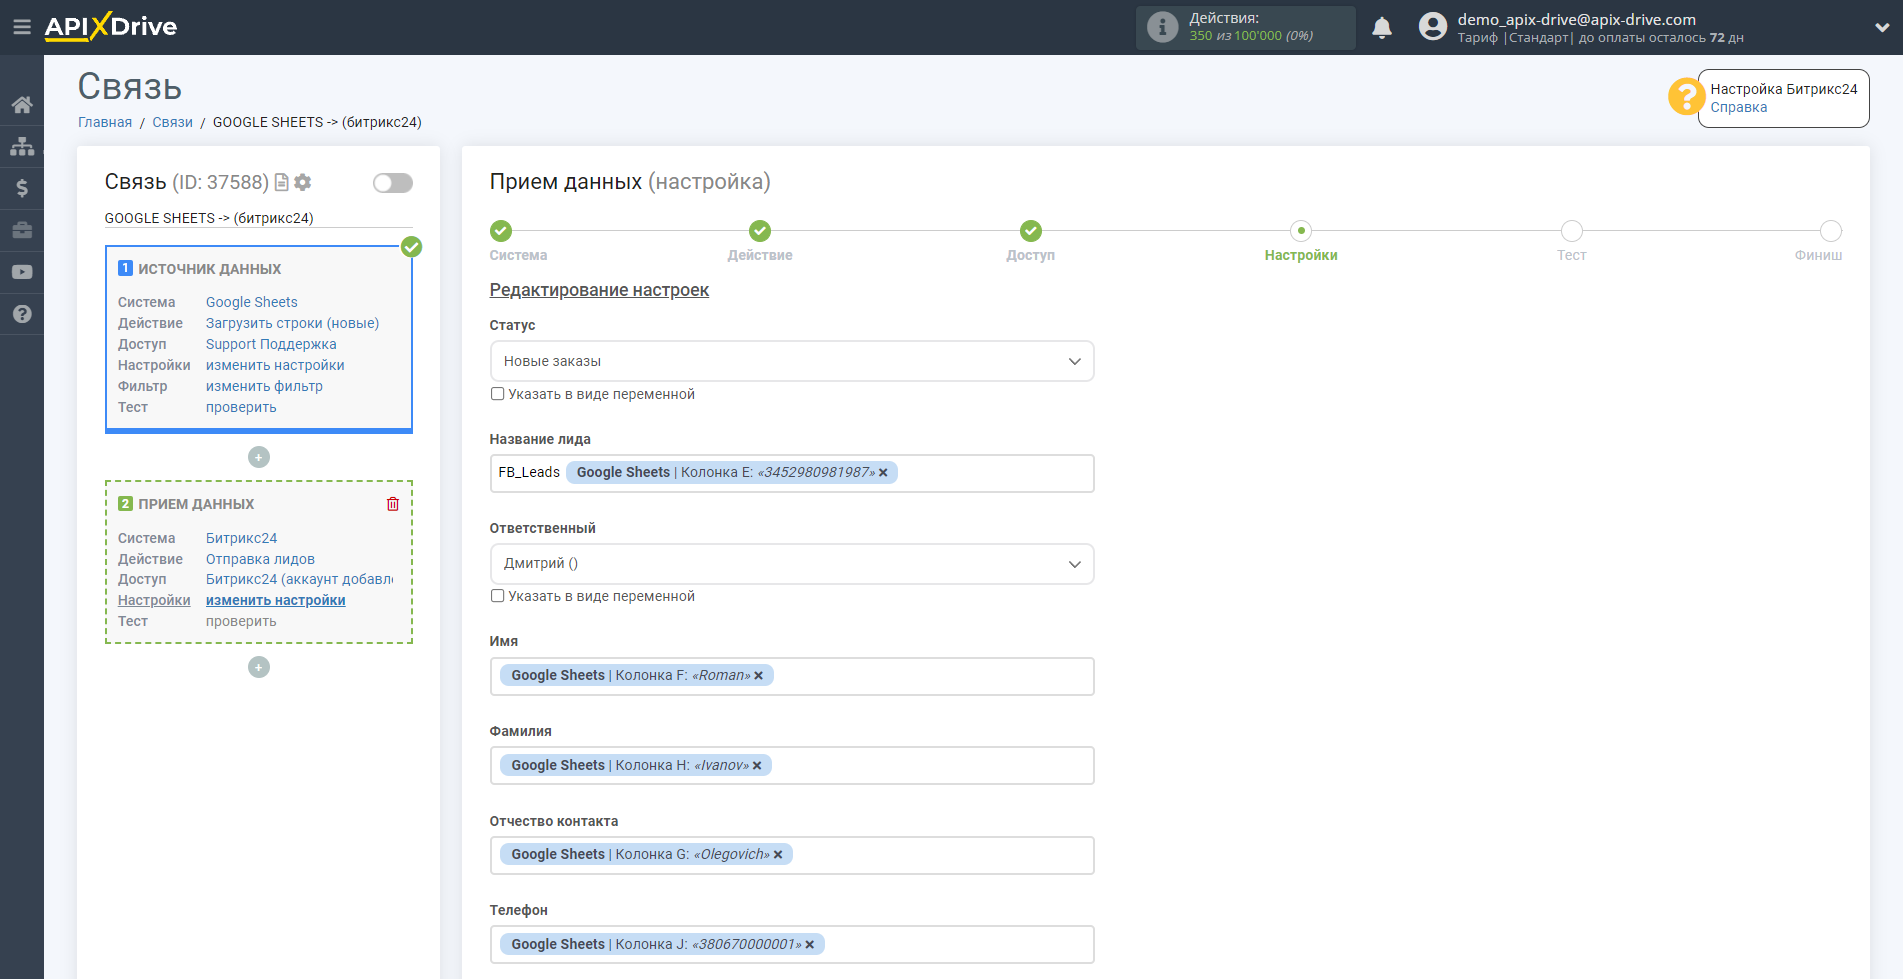The image size is (1903, 979).
Task: Open the billing dollar sidebar icon
Action: point(22,188)
